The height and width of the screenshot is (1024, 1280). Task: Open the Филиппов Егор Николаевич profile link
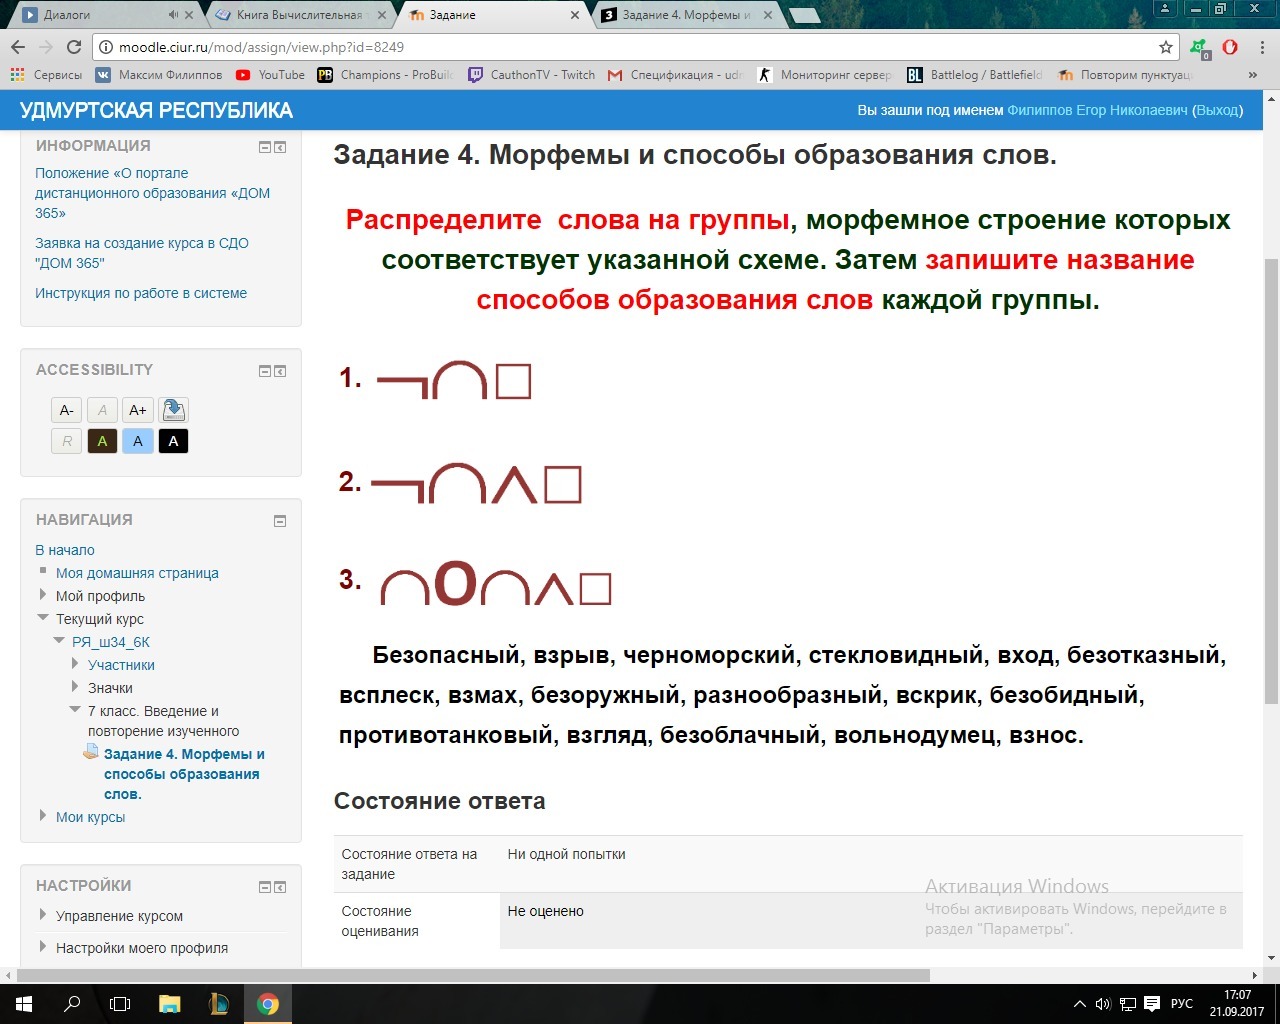click(1097, 110)
